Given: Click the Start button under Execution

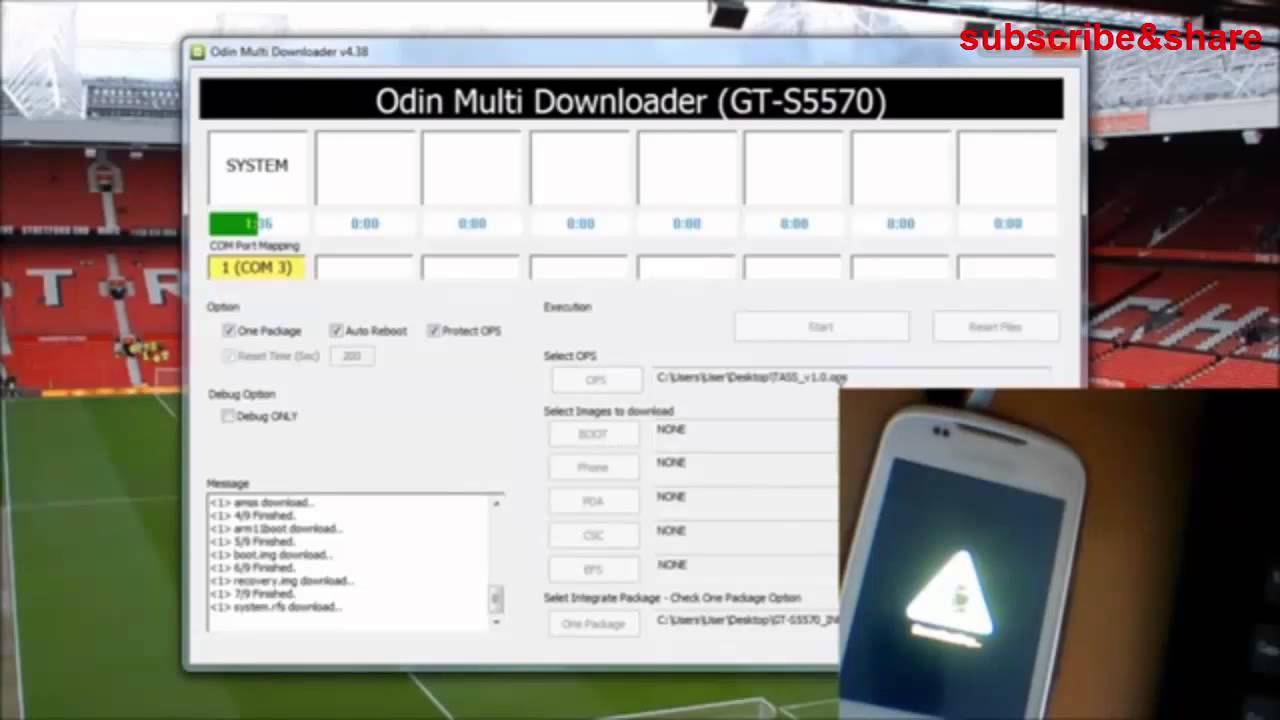Looking at the screenshot, I should coord(821,327).
